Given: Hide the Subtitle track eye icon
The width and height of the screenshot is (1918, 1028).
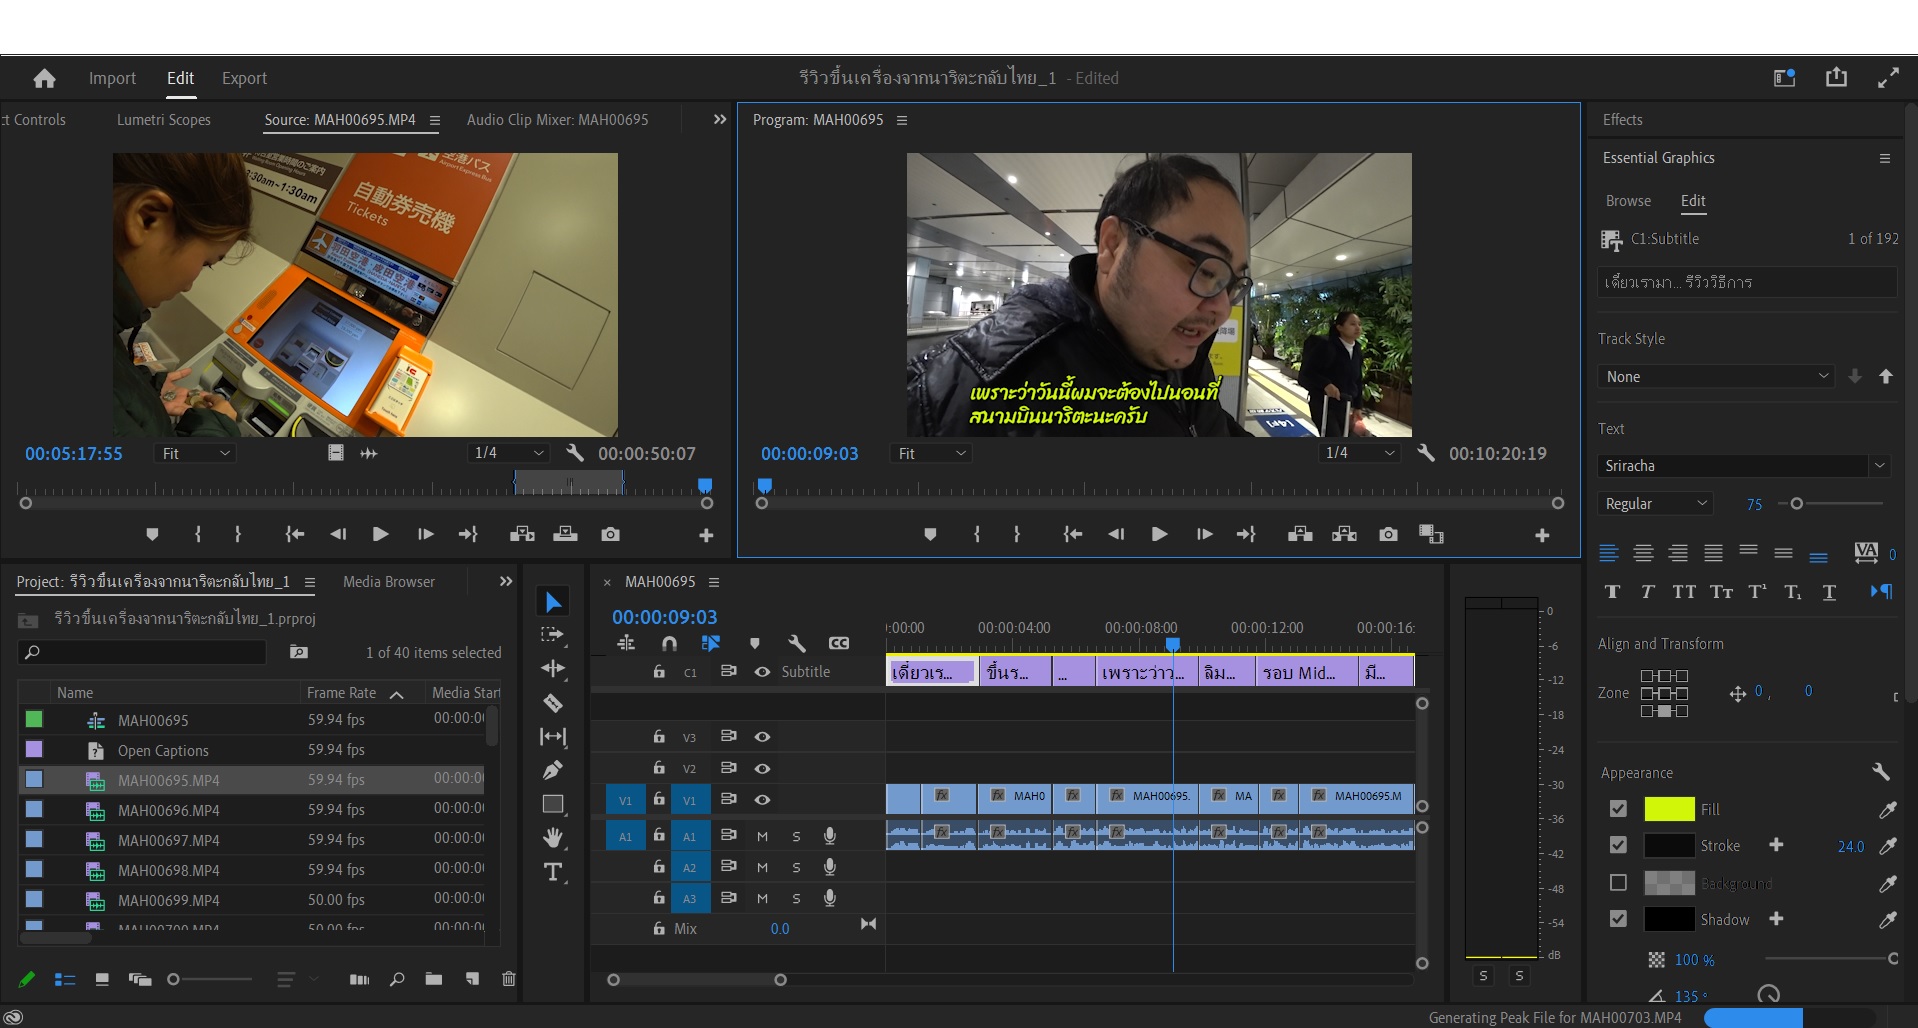Looking at the screenshot, I should 762,672.
